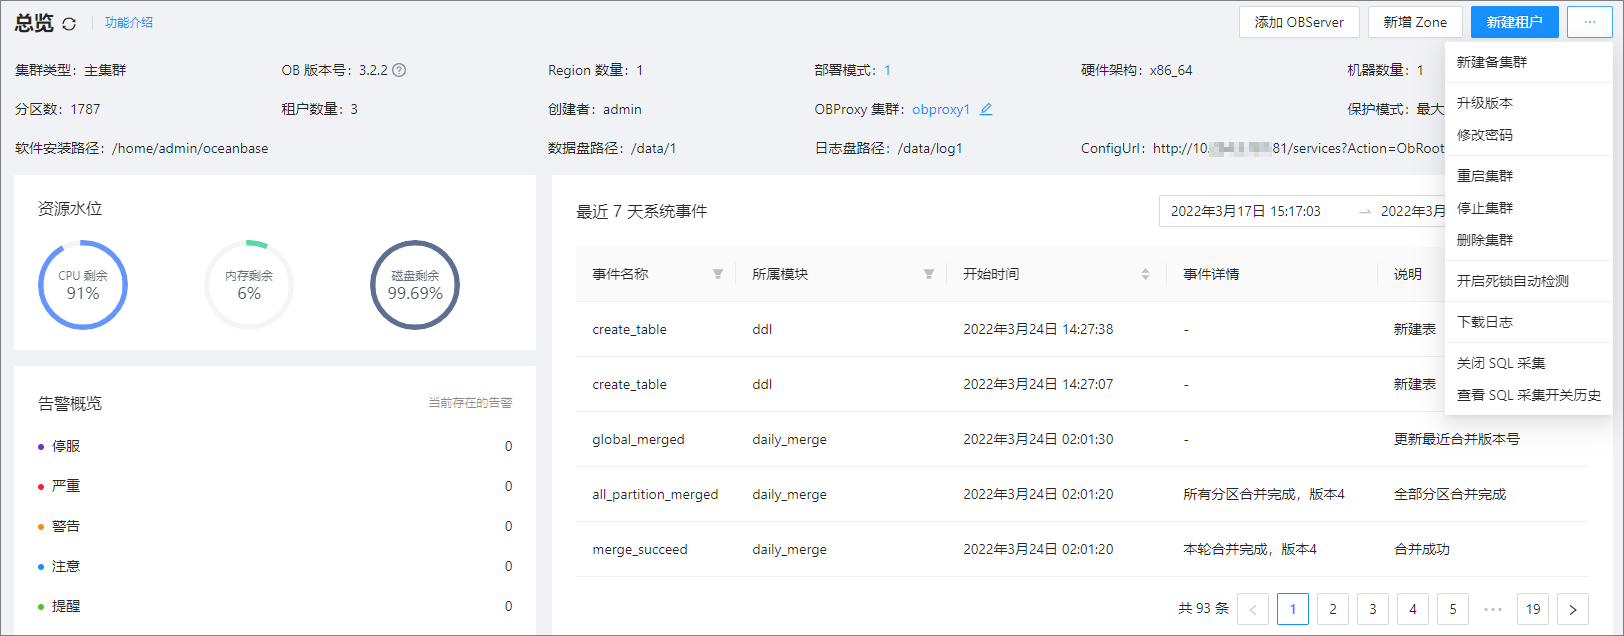Viewport: 1624px width, 636px height.
Task: Click the 严重 alarm row
Action: [275, 486]
